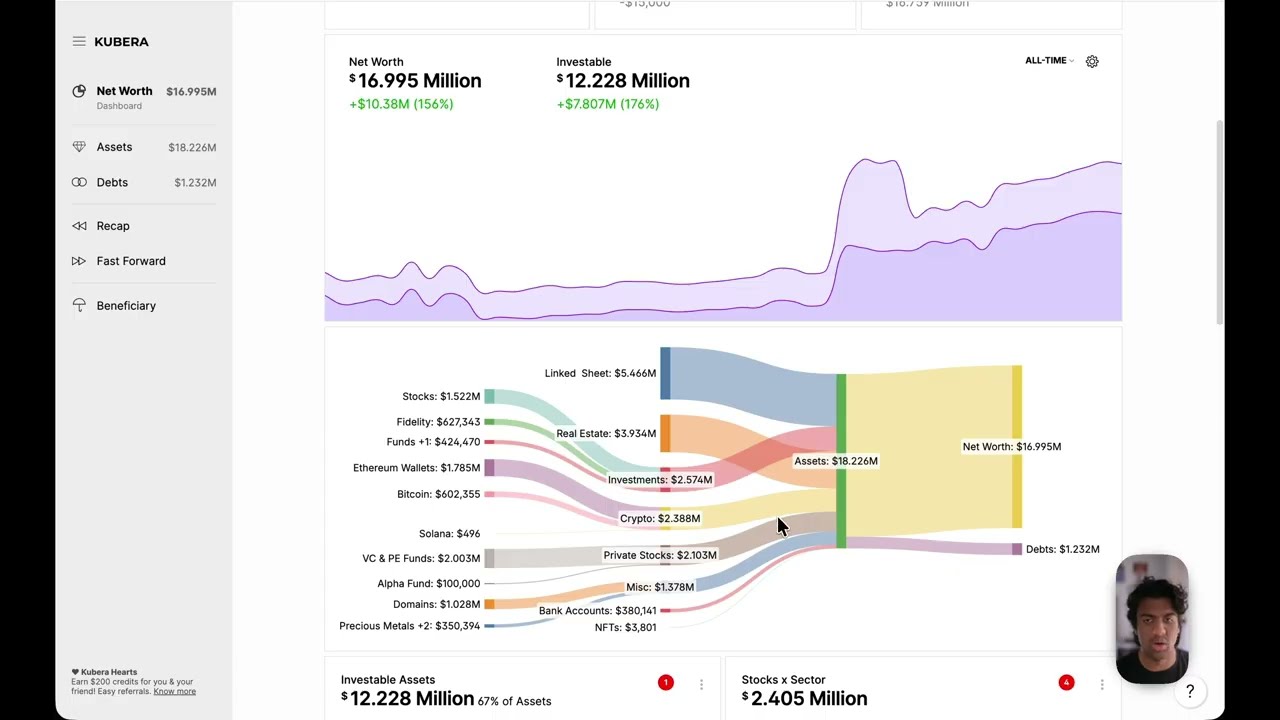Open Recap rewind icon in sidebar

pos(79,226)
